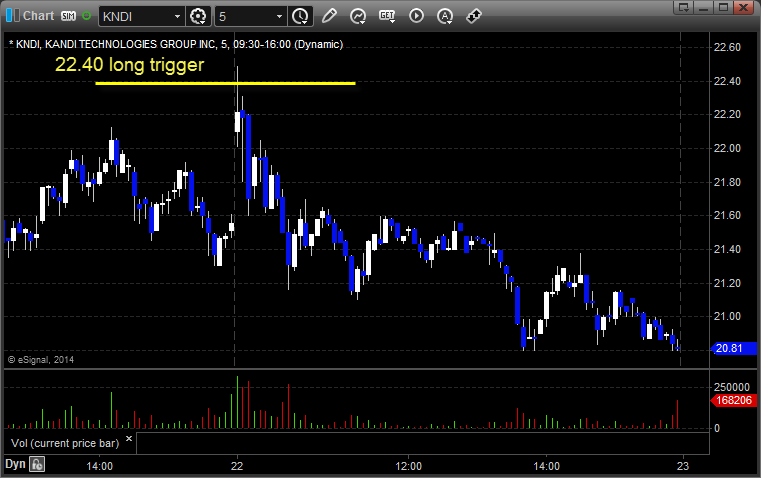
Task: Open the alerts "A" menu
Action: tap(445, 16)
